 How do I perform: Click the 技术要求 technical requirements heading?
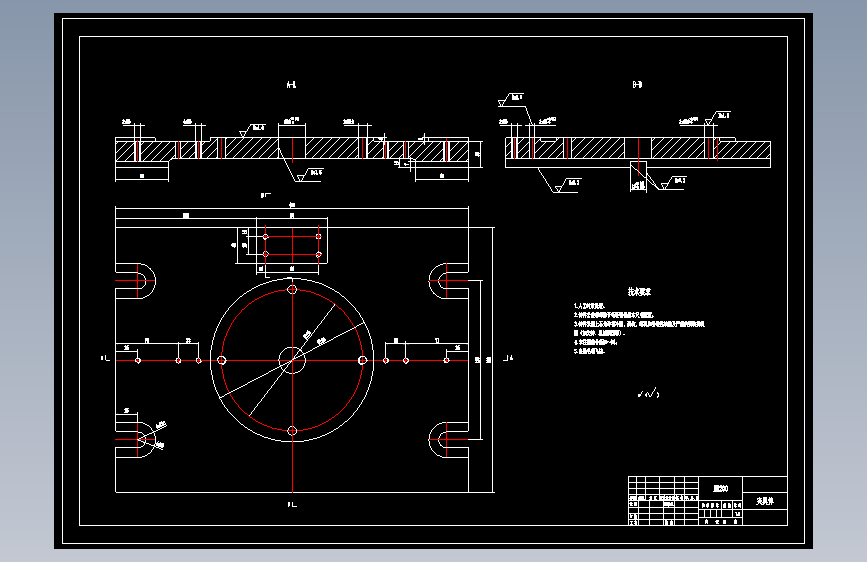pos(639,292)
